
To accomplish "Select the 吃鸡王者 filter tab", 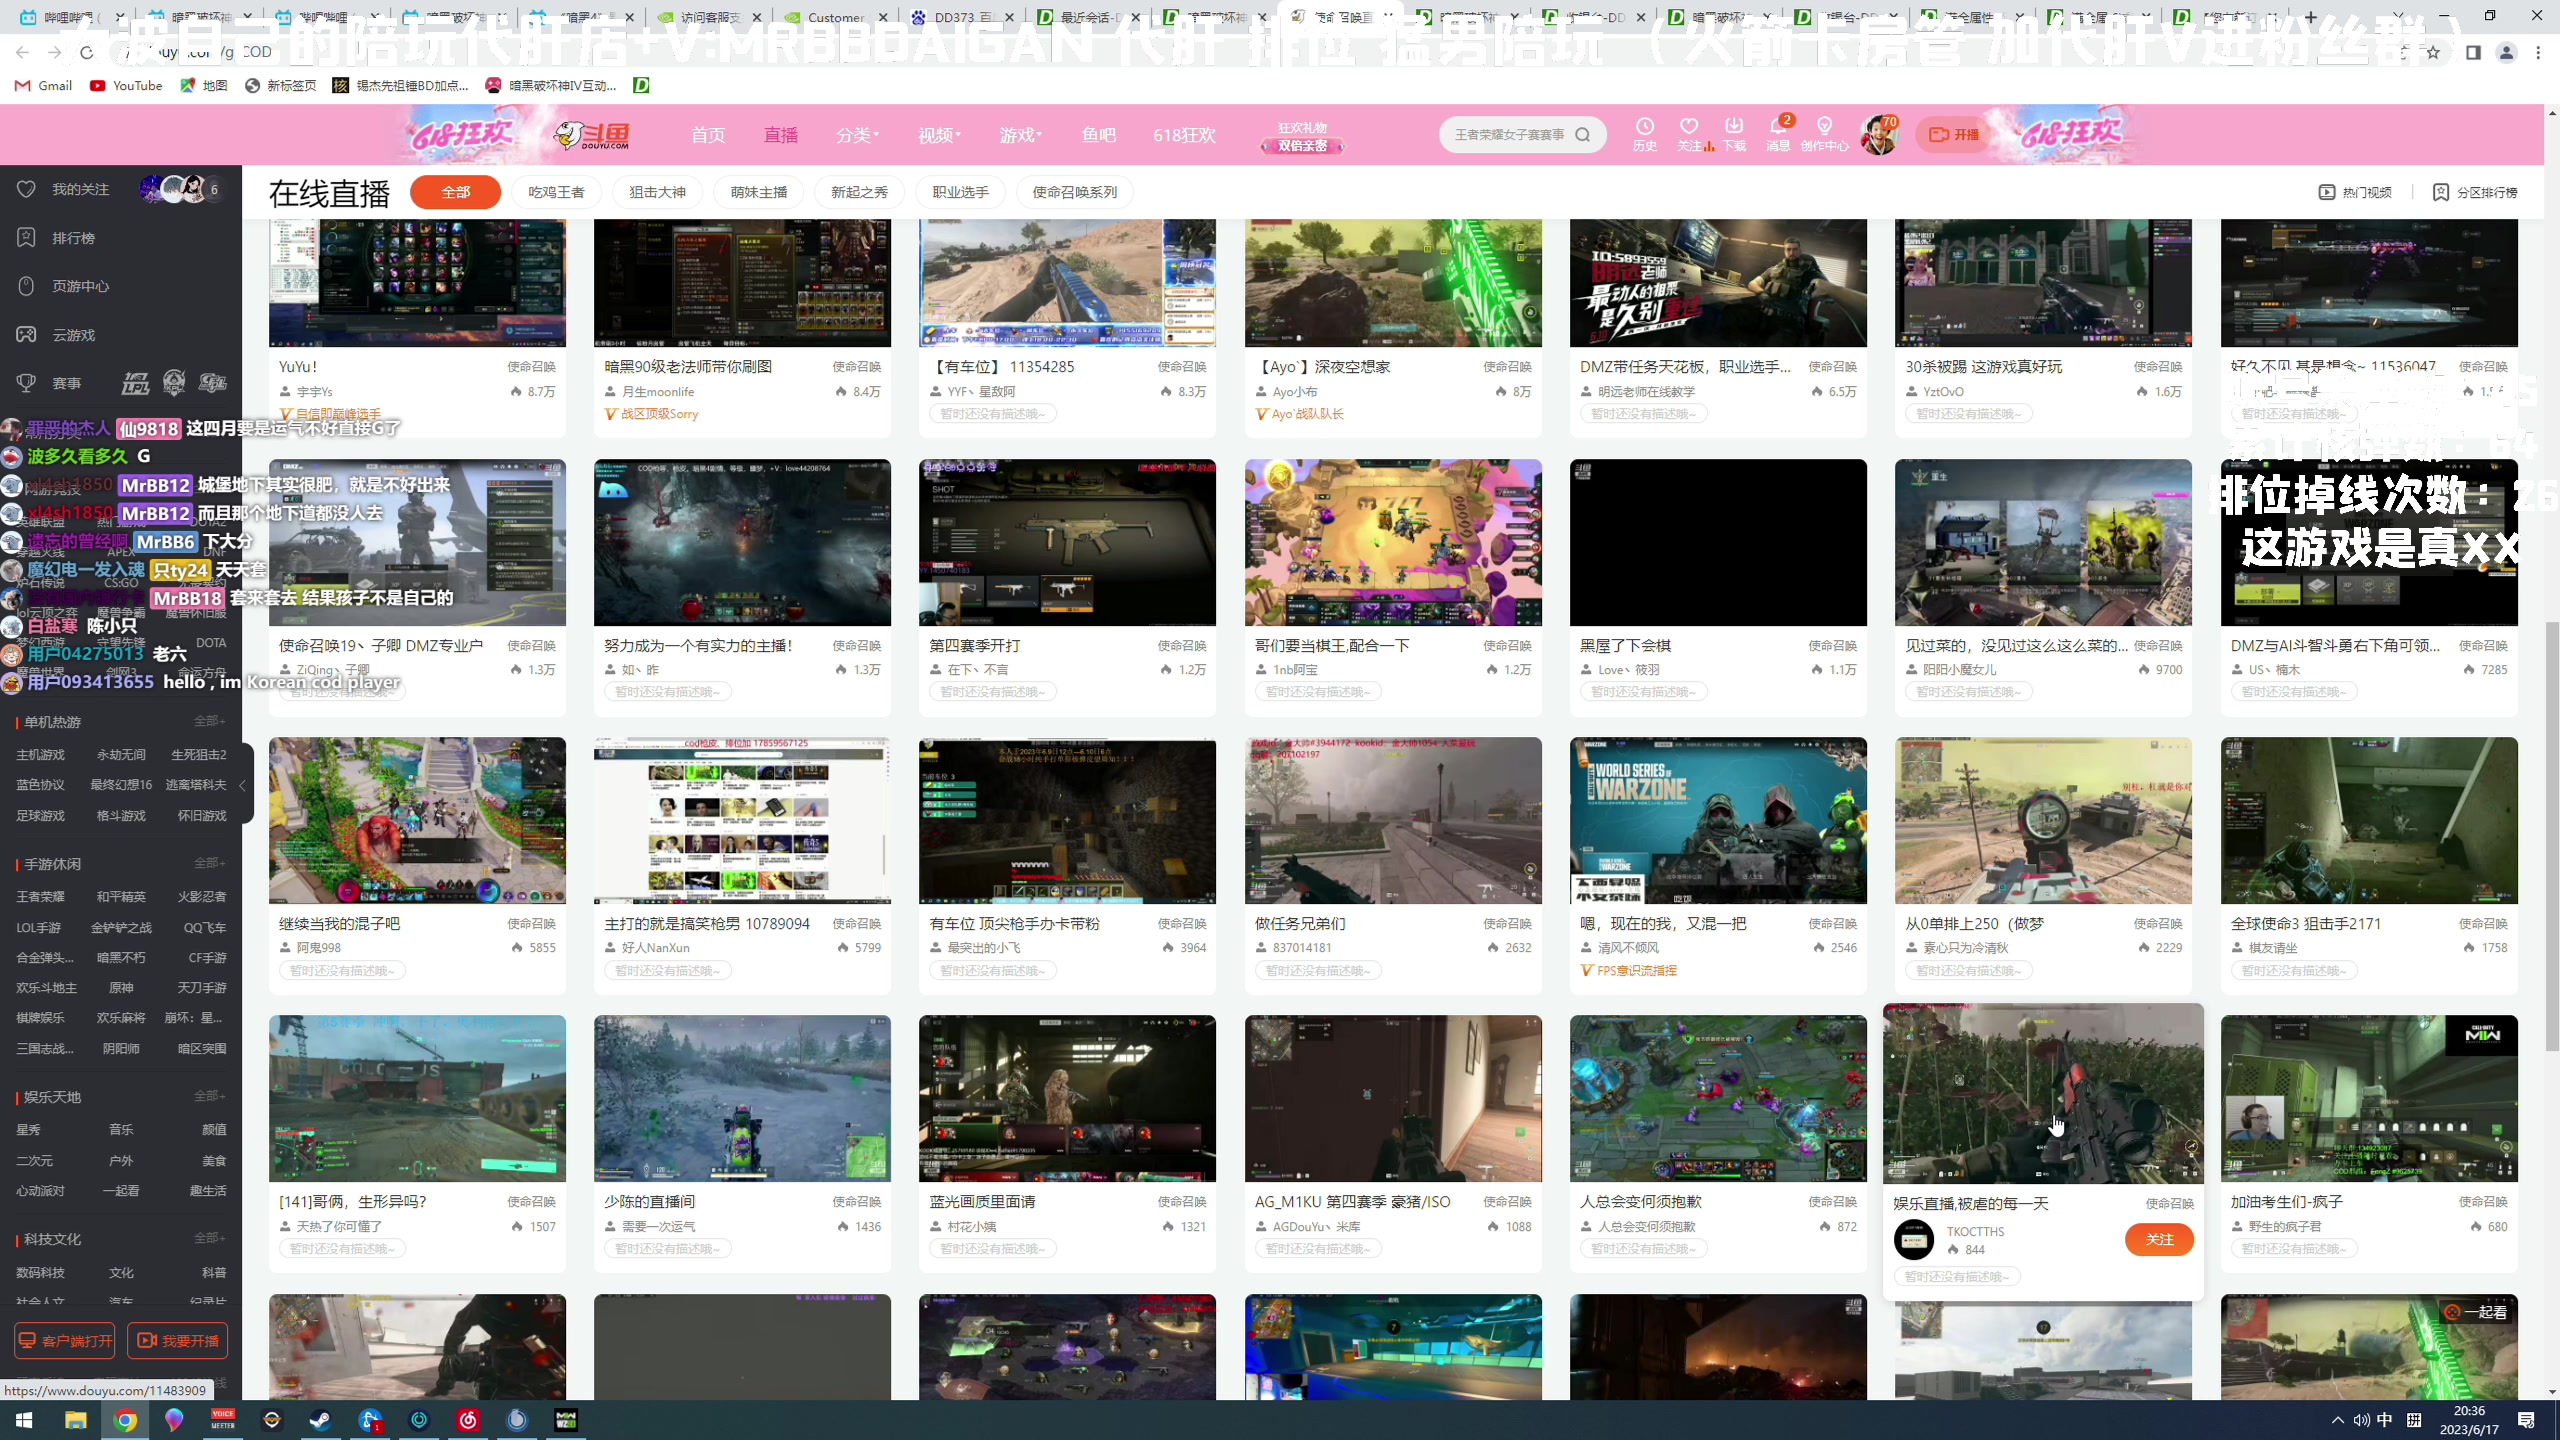I will click(556, 192).
